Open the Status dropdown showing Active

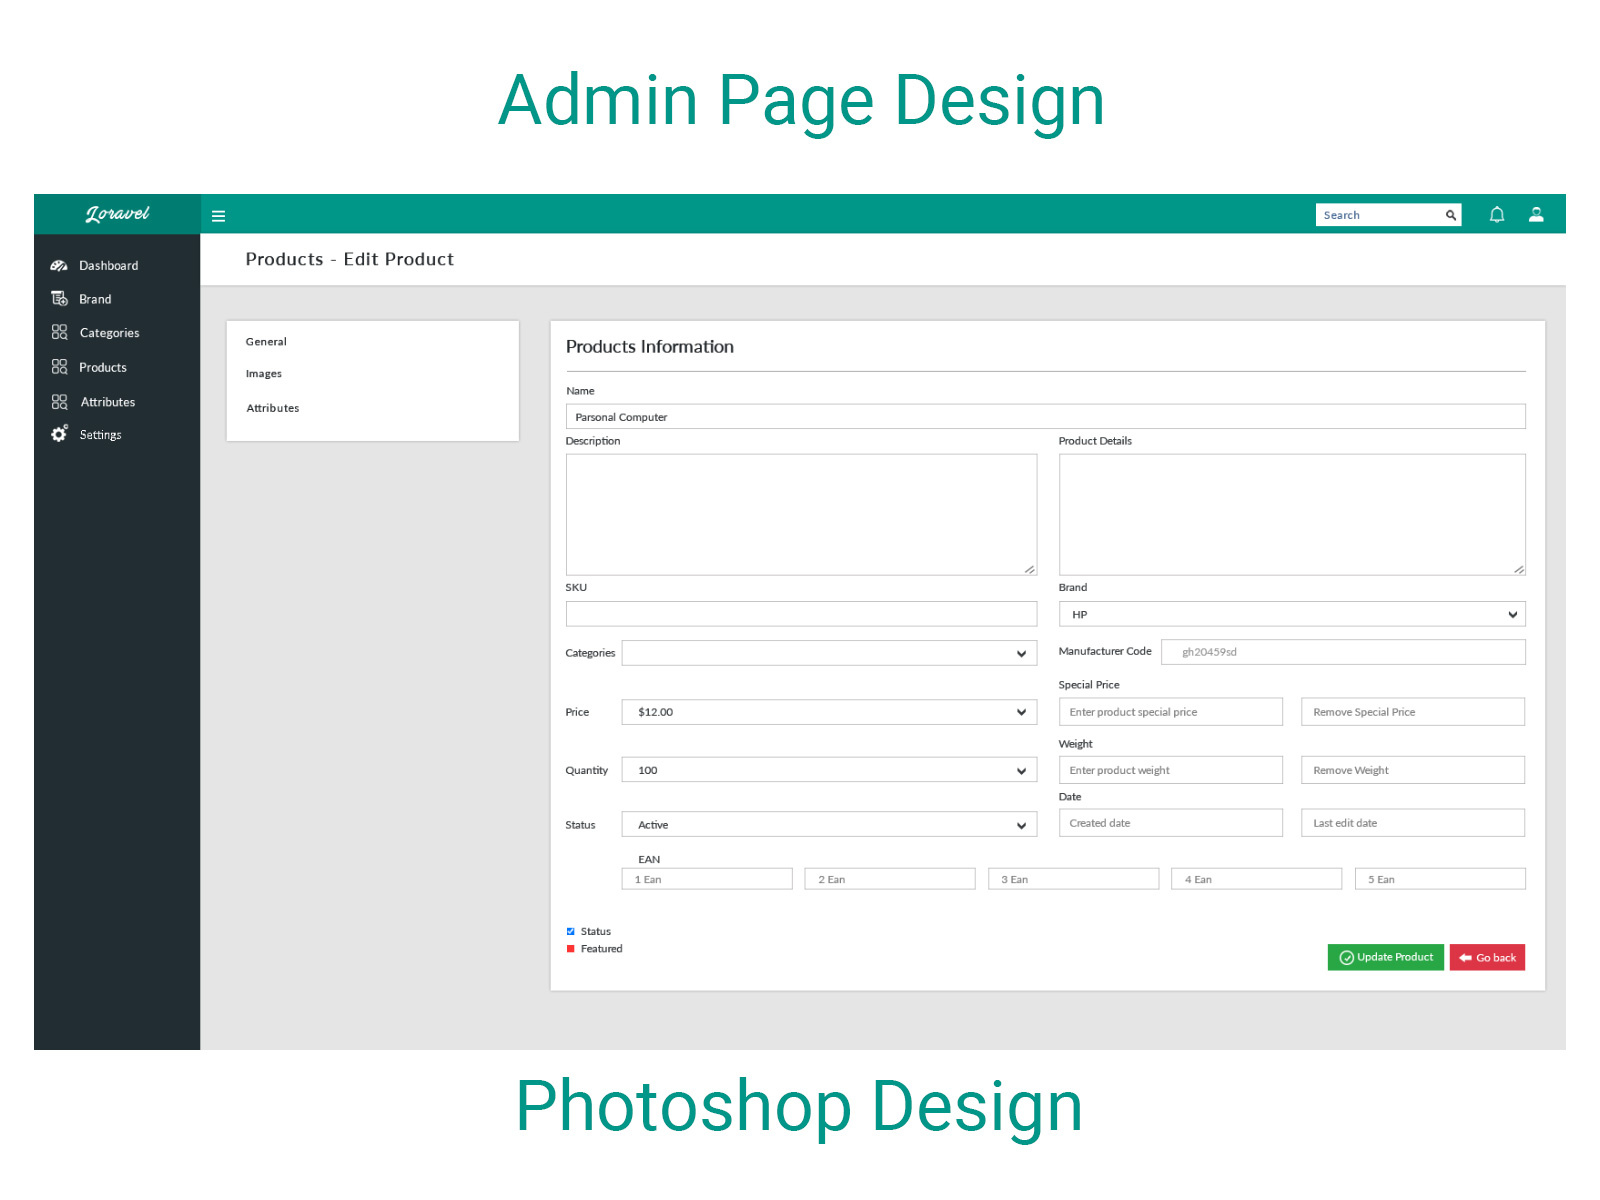coord(828,824)
